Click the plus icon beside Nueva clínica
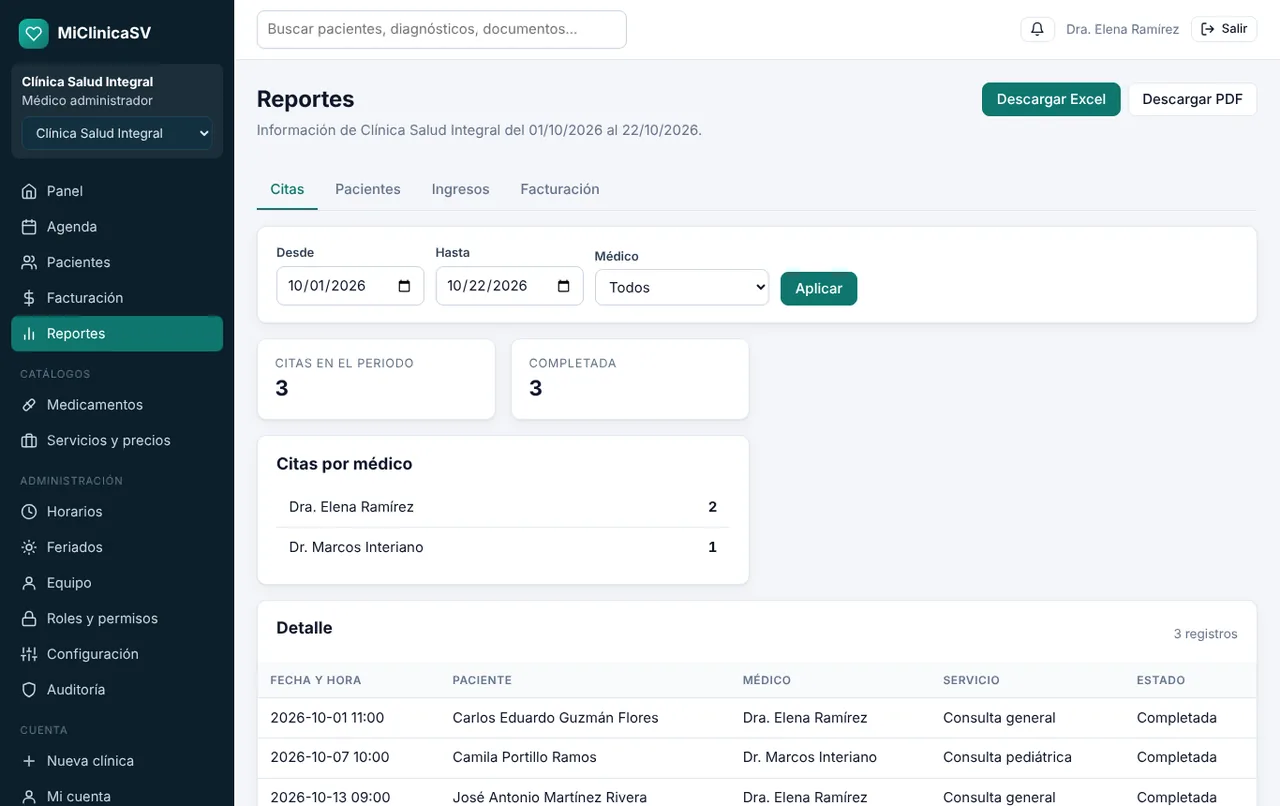This screenshot has width=1280, height=806. pyautogui.click(x=29, y=761)
